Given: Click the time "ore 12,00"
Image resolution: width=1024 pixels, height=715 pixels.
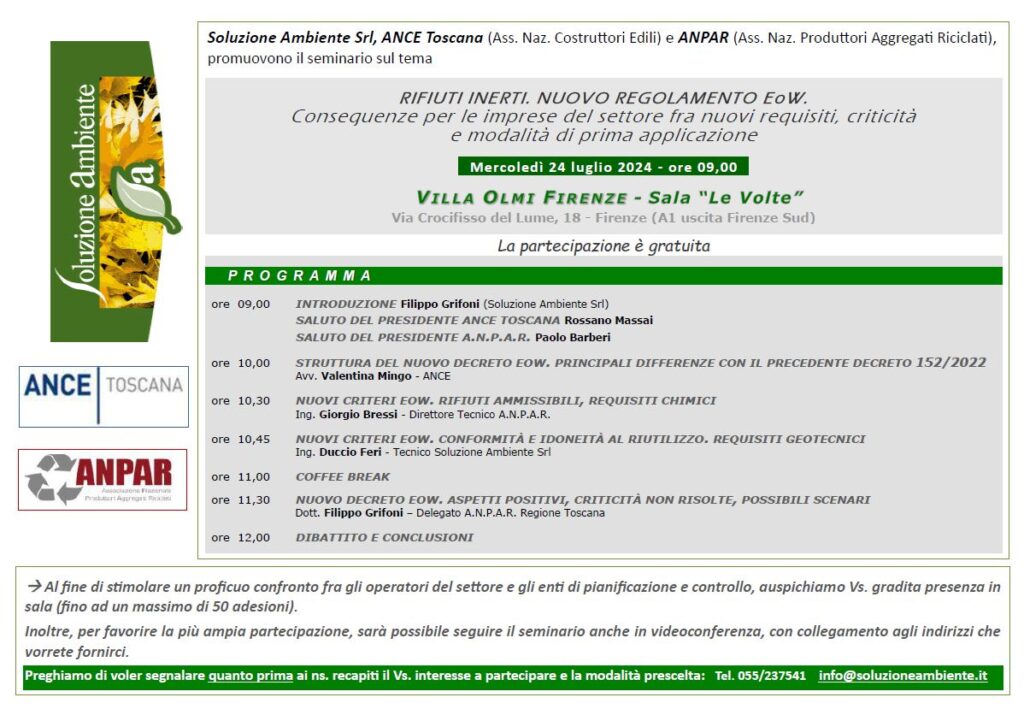Looking at the screenshot, I should [x=240, y=537].
